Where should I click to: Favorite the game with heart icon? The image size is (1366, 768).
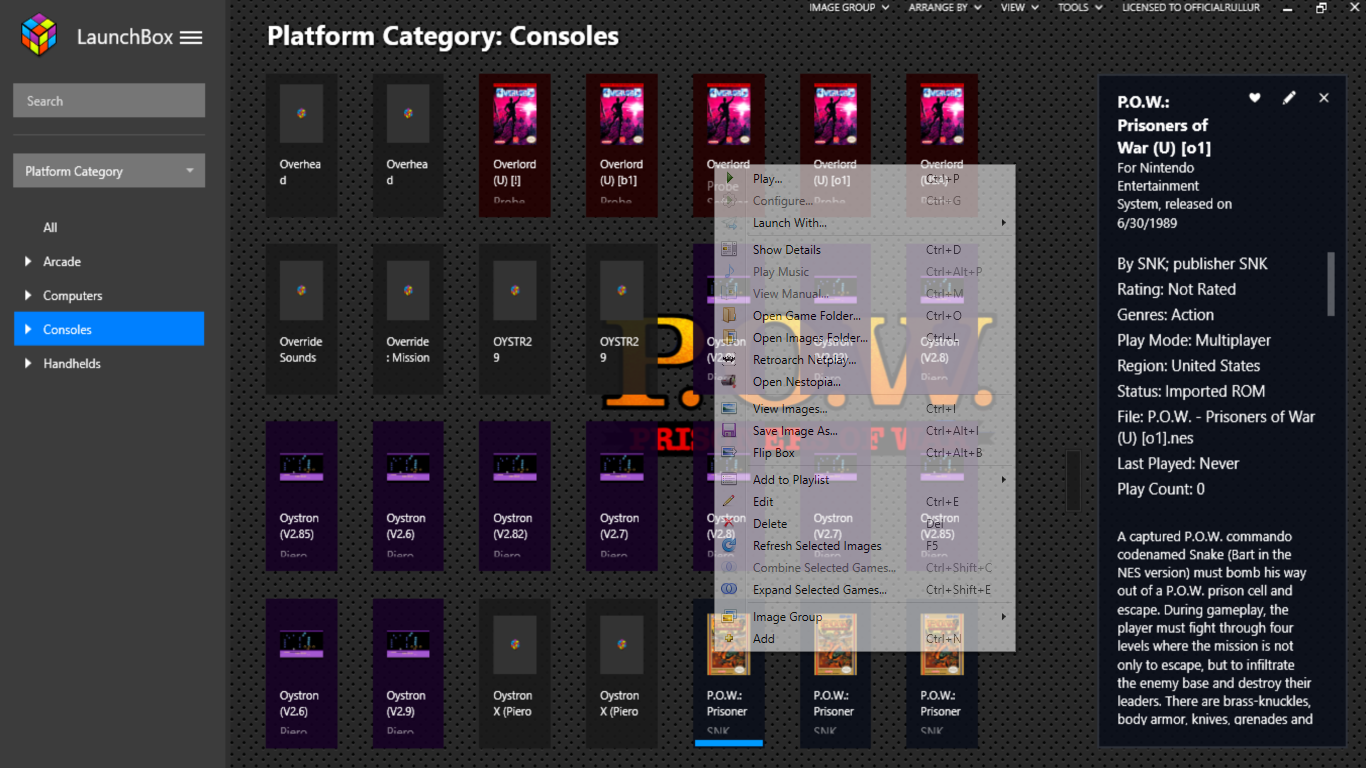pyautogui.click(x=1255, y=98)
